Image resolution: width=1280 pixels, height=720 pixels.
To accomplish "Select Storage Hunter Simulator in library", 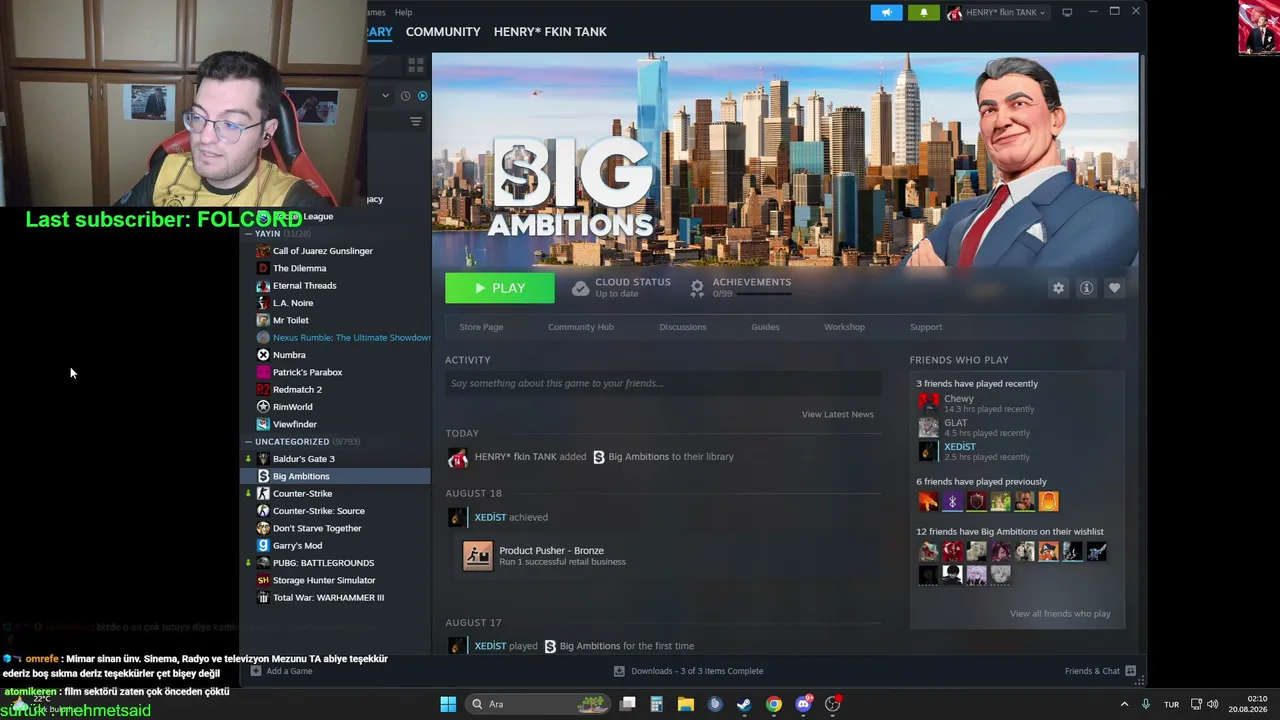I will coord(324,580).
